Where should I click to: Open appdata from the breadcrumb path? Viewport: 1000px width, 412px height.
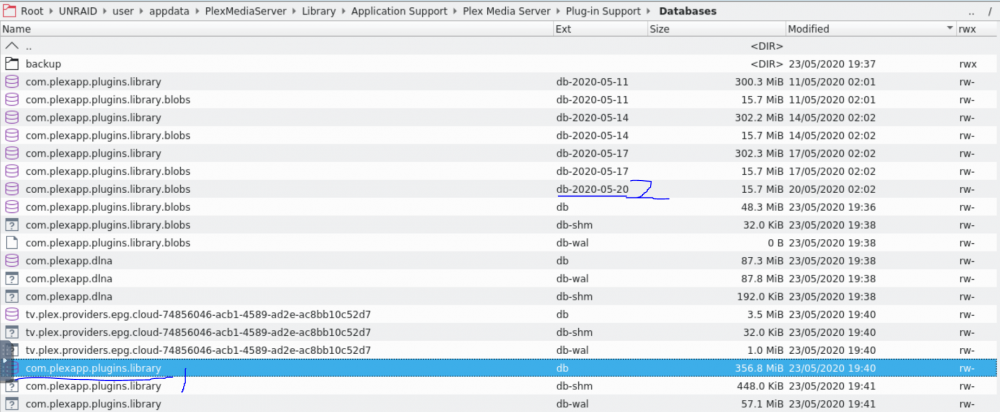click(169, 11)
